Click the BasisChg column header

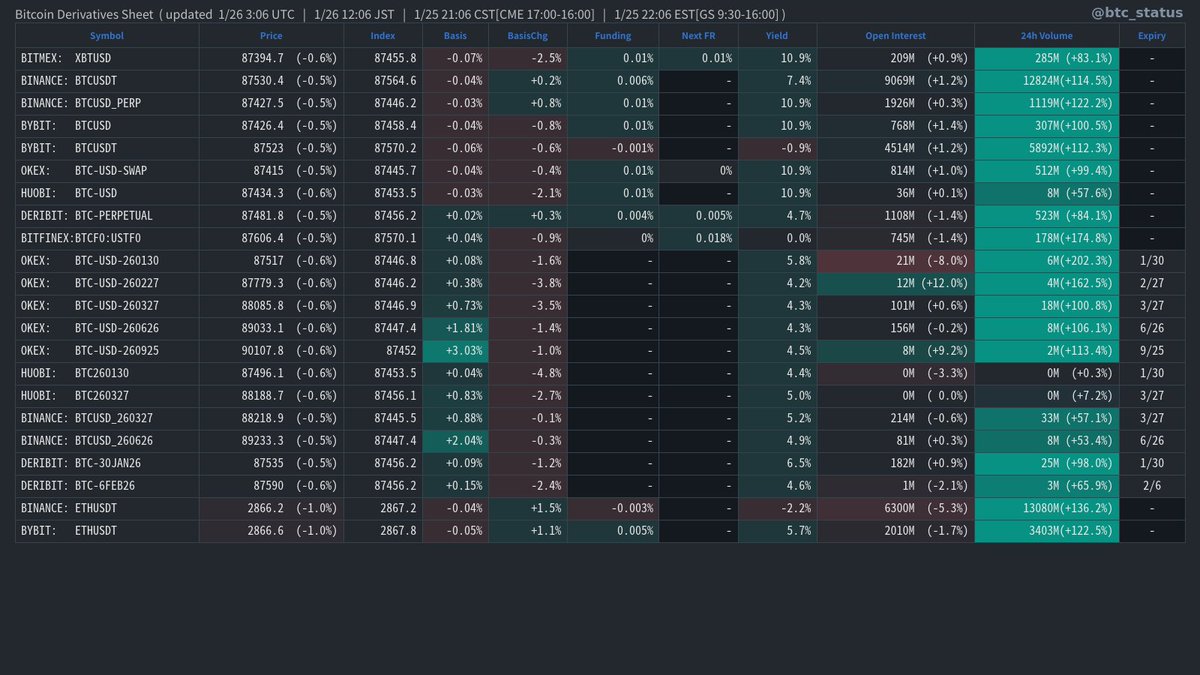click(527, 36)
